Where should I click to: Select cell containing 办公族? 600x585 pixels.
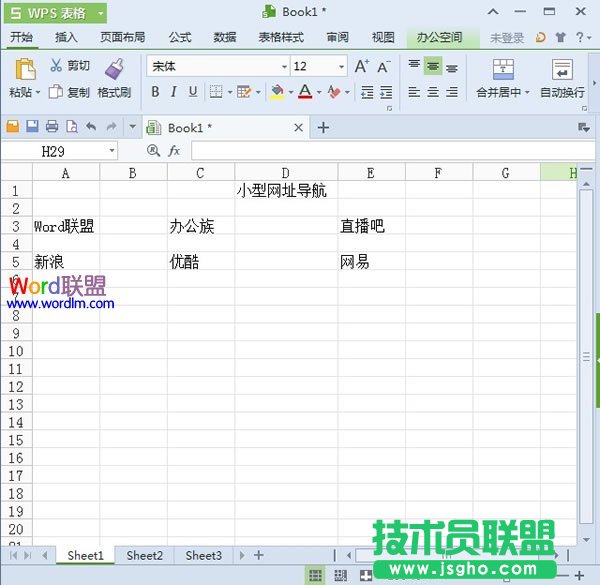click(201, 226)
